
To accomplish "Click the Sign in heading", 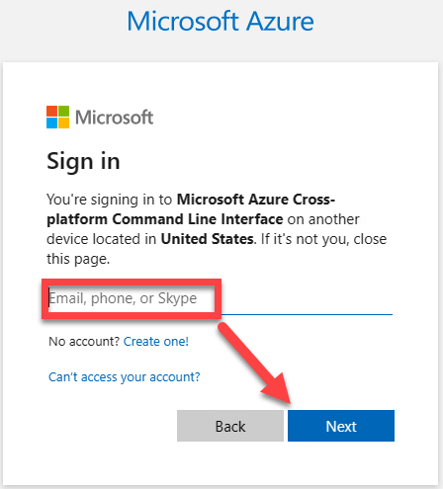I will (x=83, y=162).
